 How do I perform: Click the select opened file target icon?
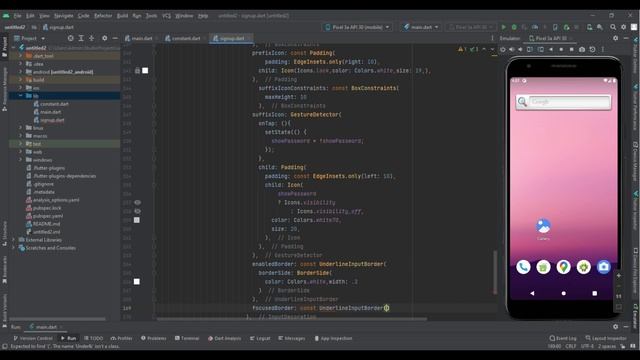[71, 38]
